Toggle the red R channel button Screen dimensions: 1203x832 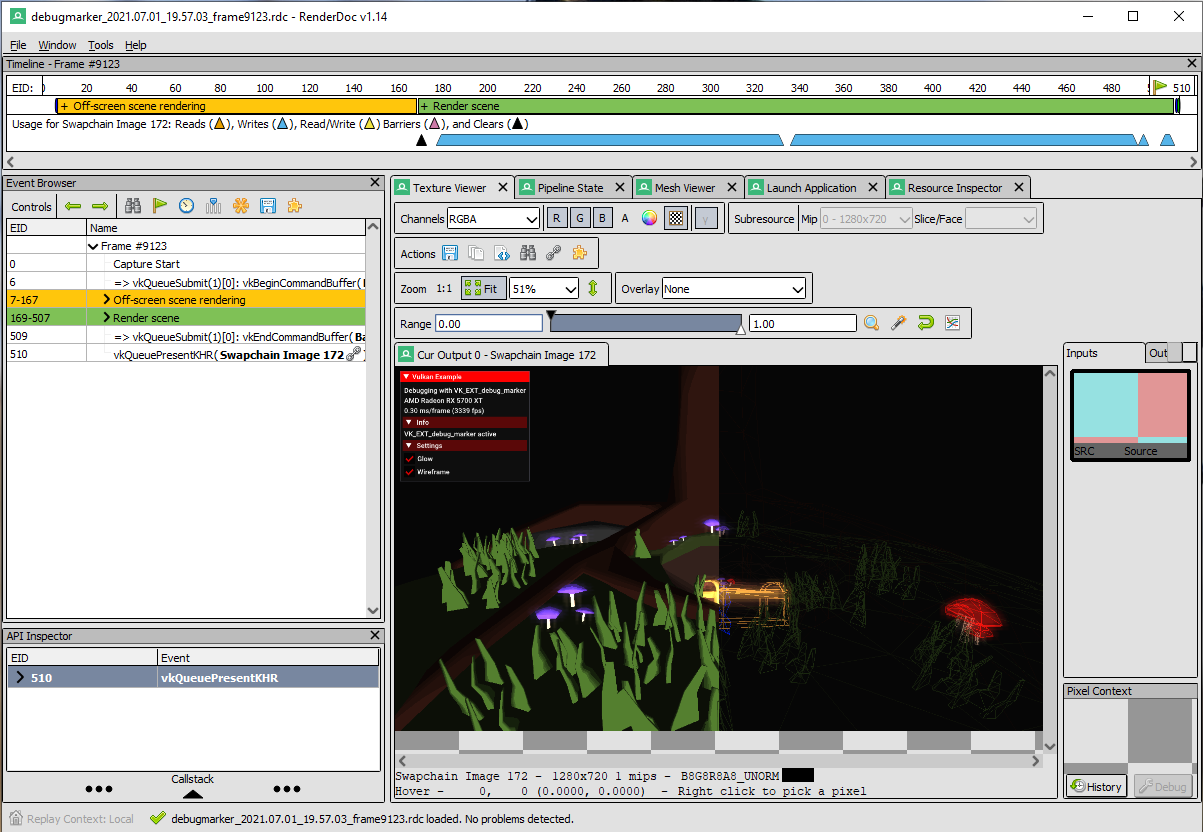[556, 218]
